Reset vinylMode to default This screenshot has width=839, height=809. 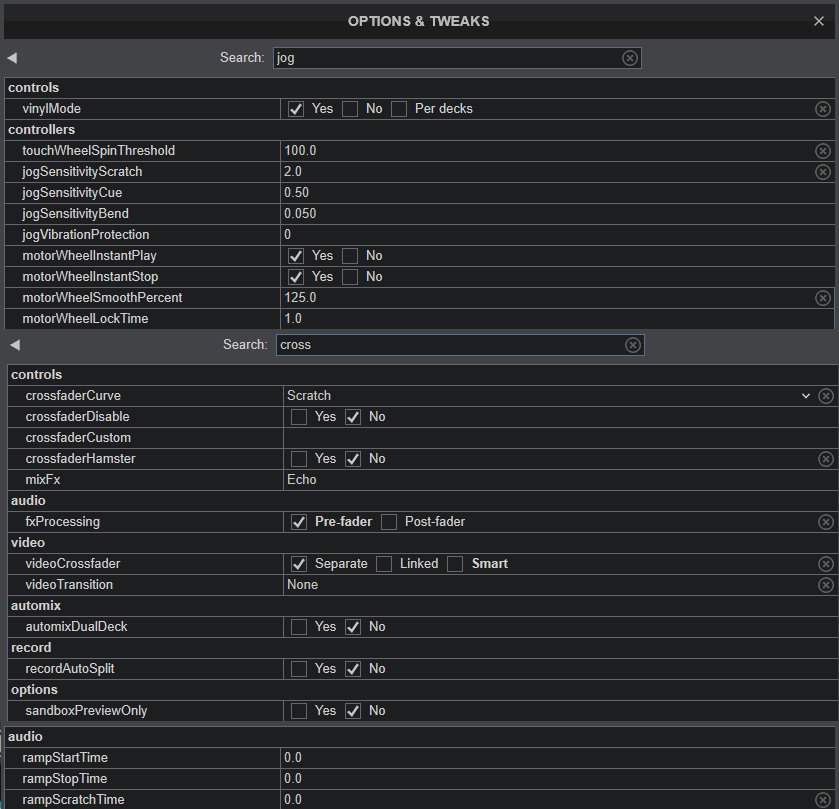pos(823,109)
